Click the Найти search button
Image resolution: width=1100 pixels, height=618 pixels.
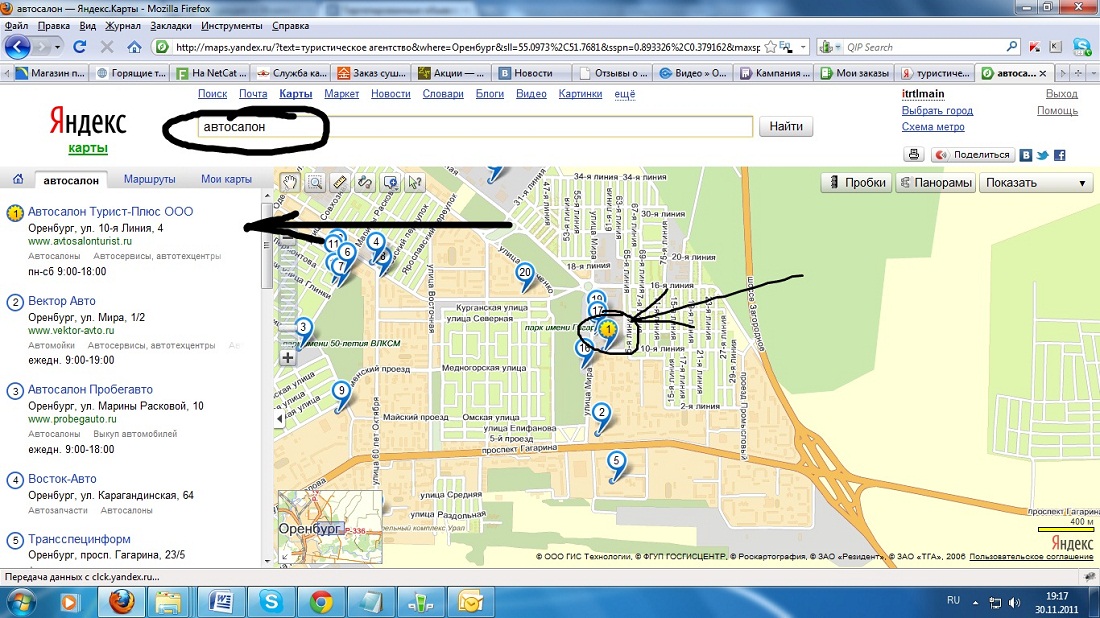(786, 126)
